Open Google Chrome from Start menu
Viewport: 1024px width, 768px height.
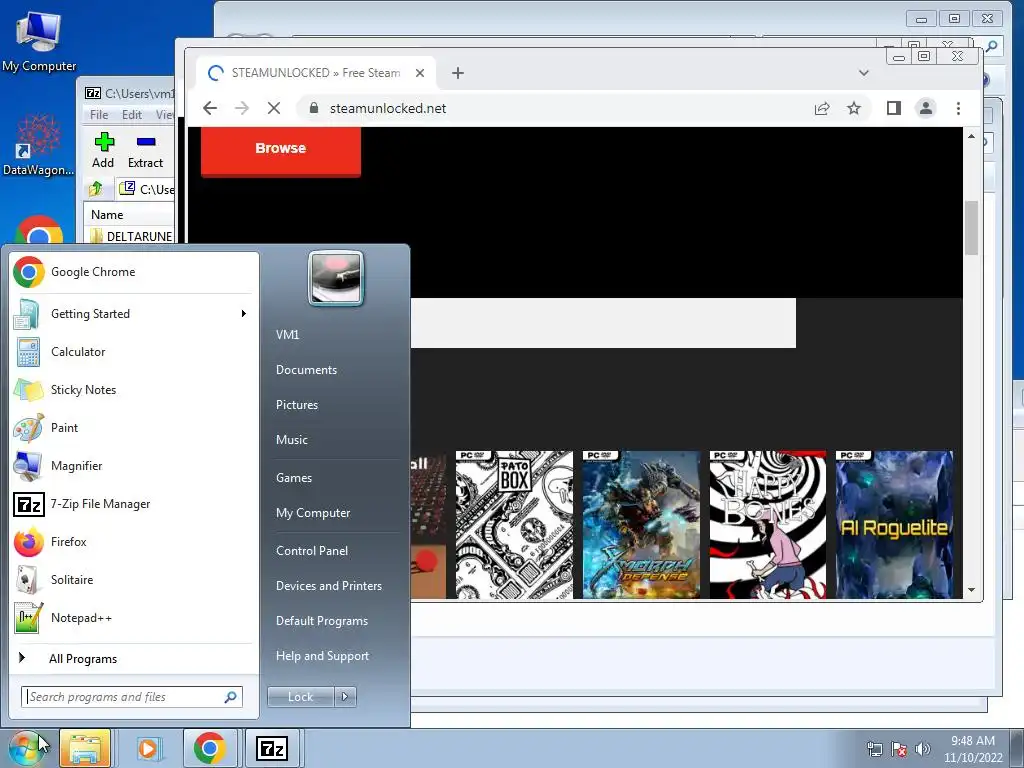pyautogui.click(x=134, y=272)
